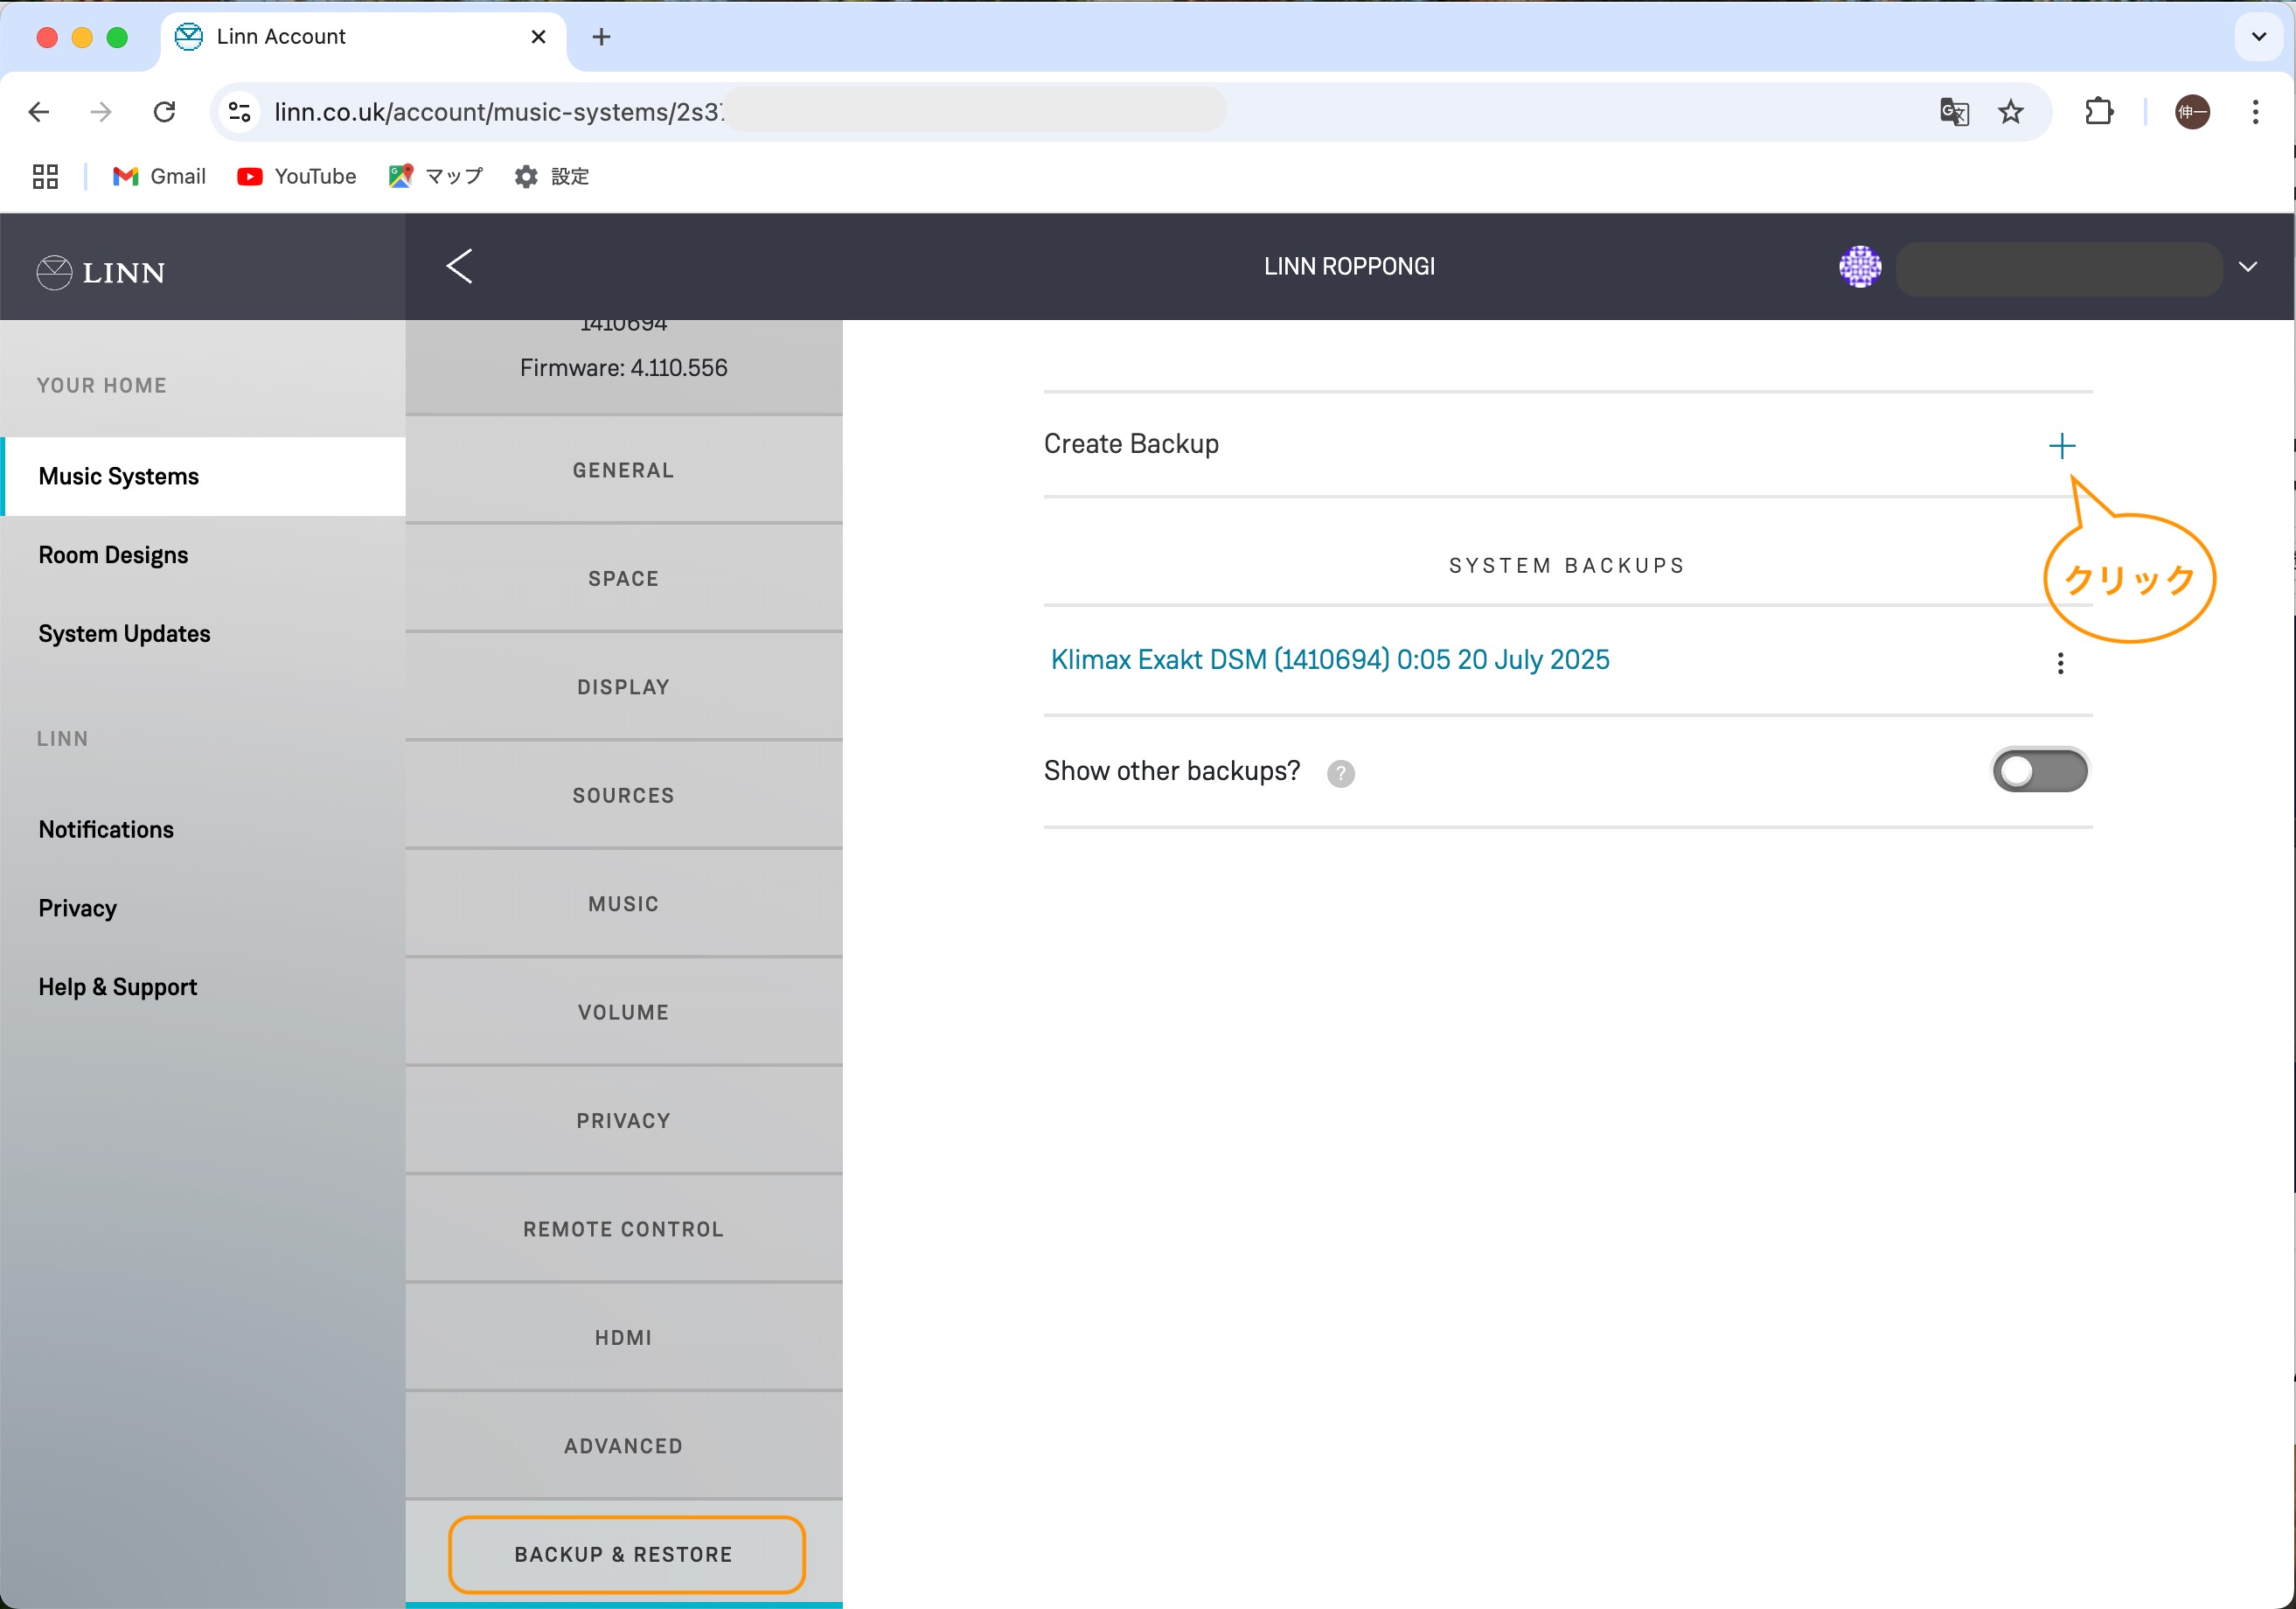The width and height of the screenshot is (2296, 1609).
Task: Open Room Designs in sidebar
Action: [x=113, y=555]
